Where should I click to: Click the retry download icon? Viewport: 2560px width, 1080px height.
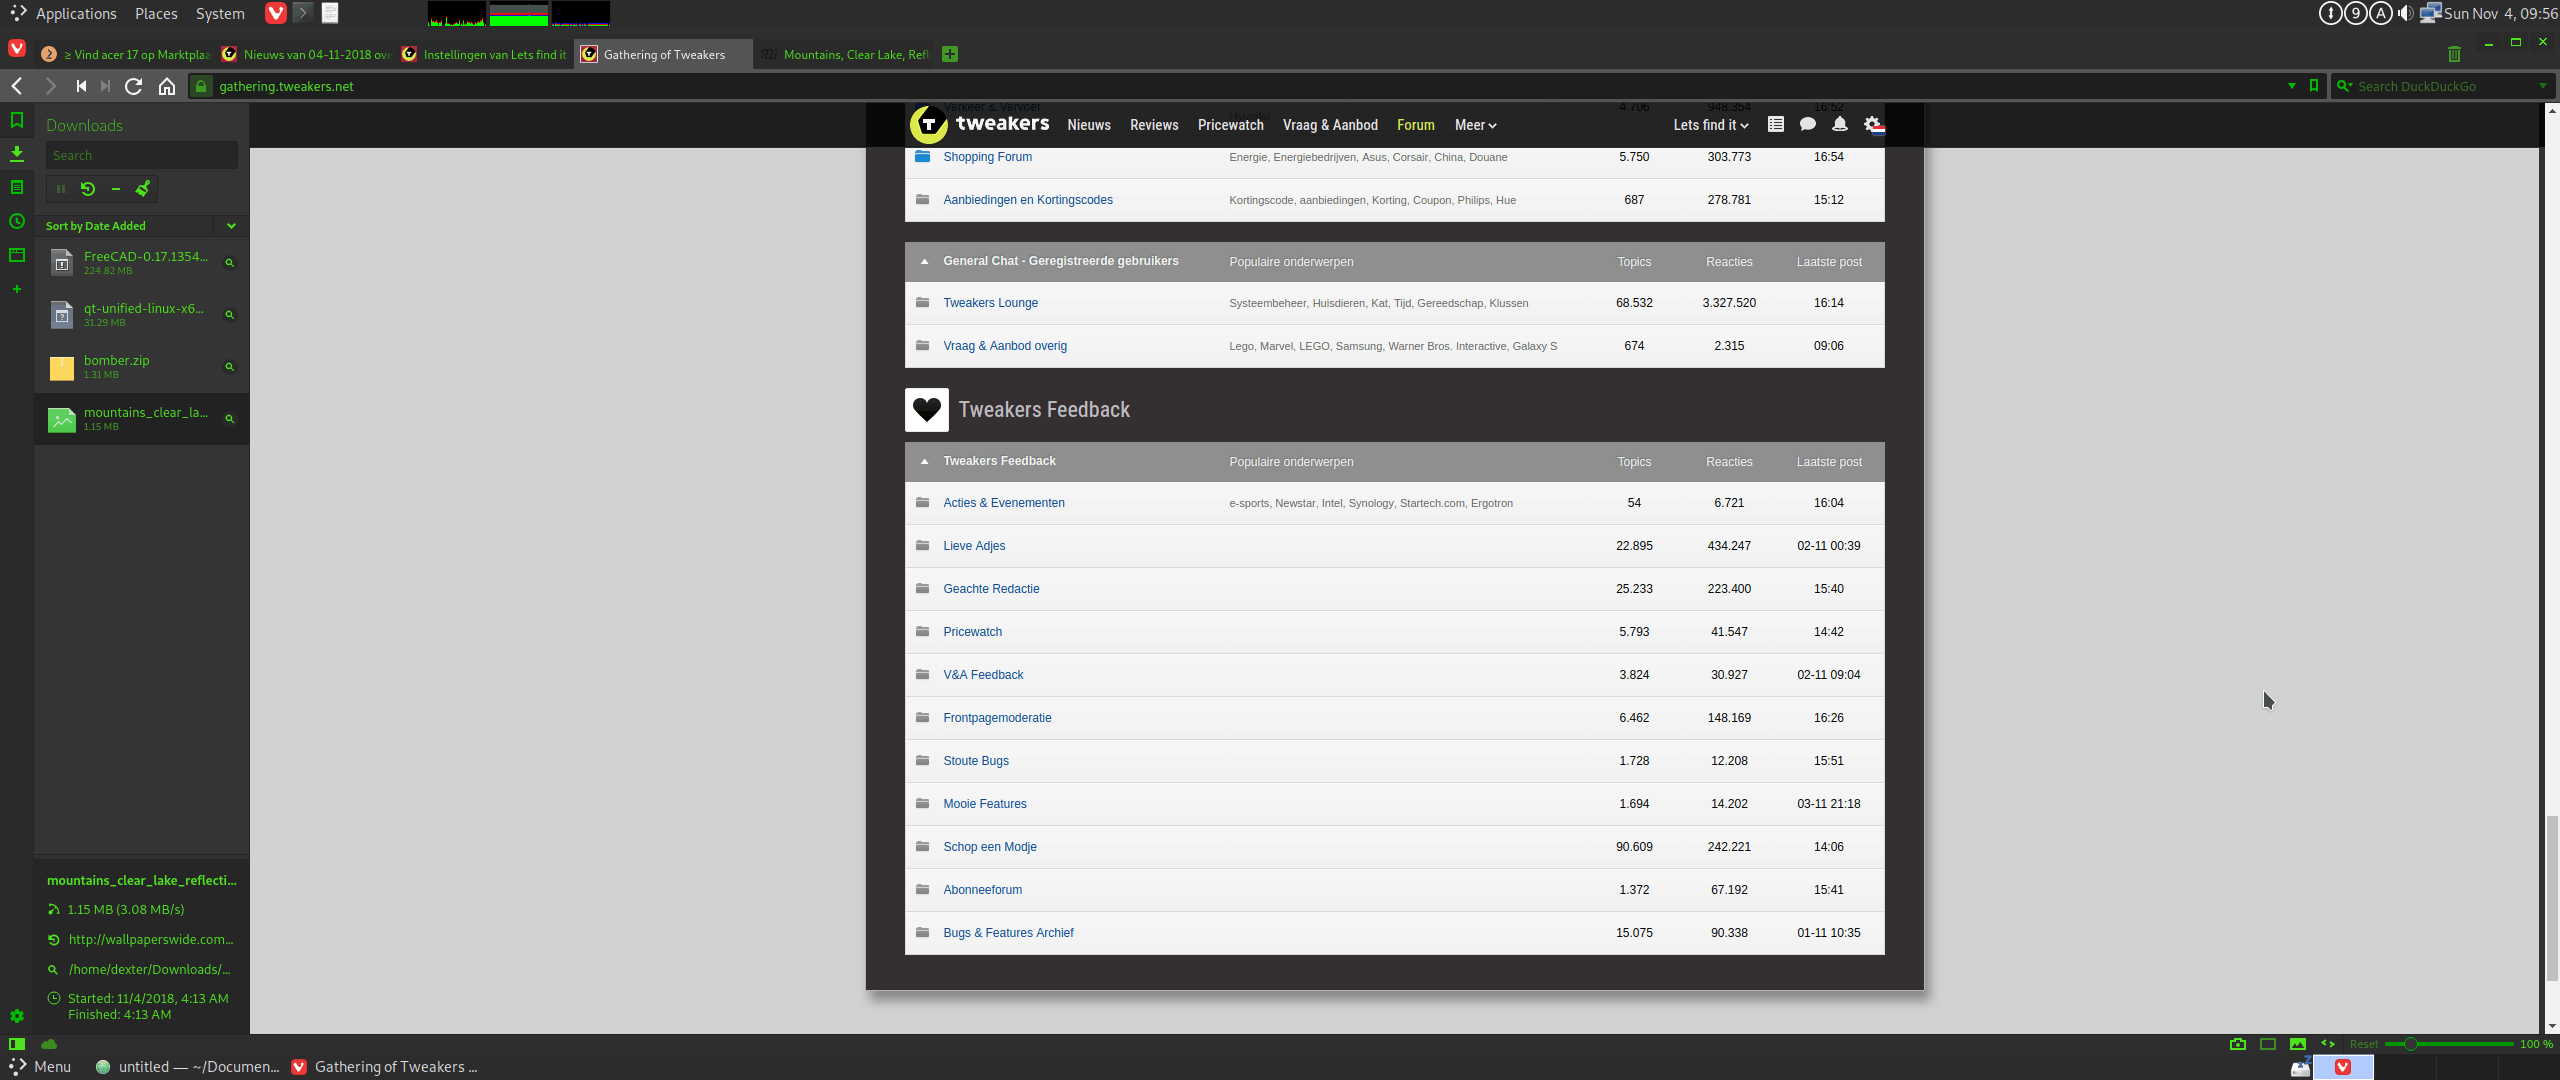[x=88, y=188]
